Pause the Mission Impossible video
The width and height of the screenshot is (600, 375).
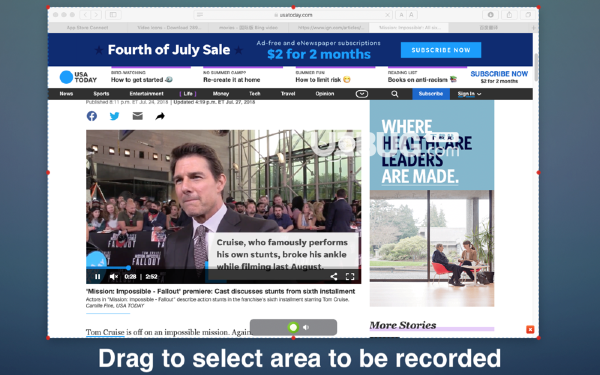(x=98, y=276)
